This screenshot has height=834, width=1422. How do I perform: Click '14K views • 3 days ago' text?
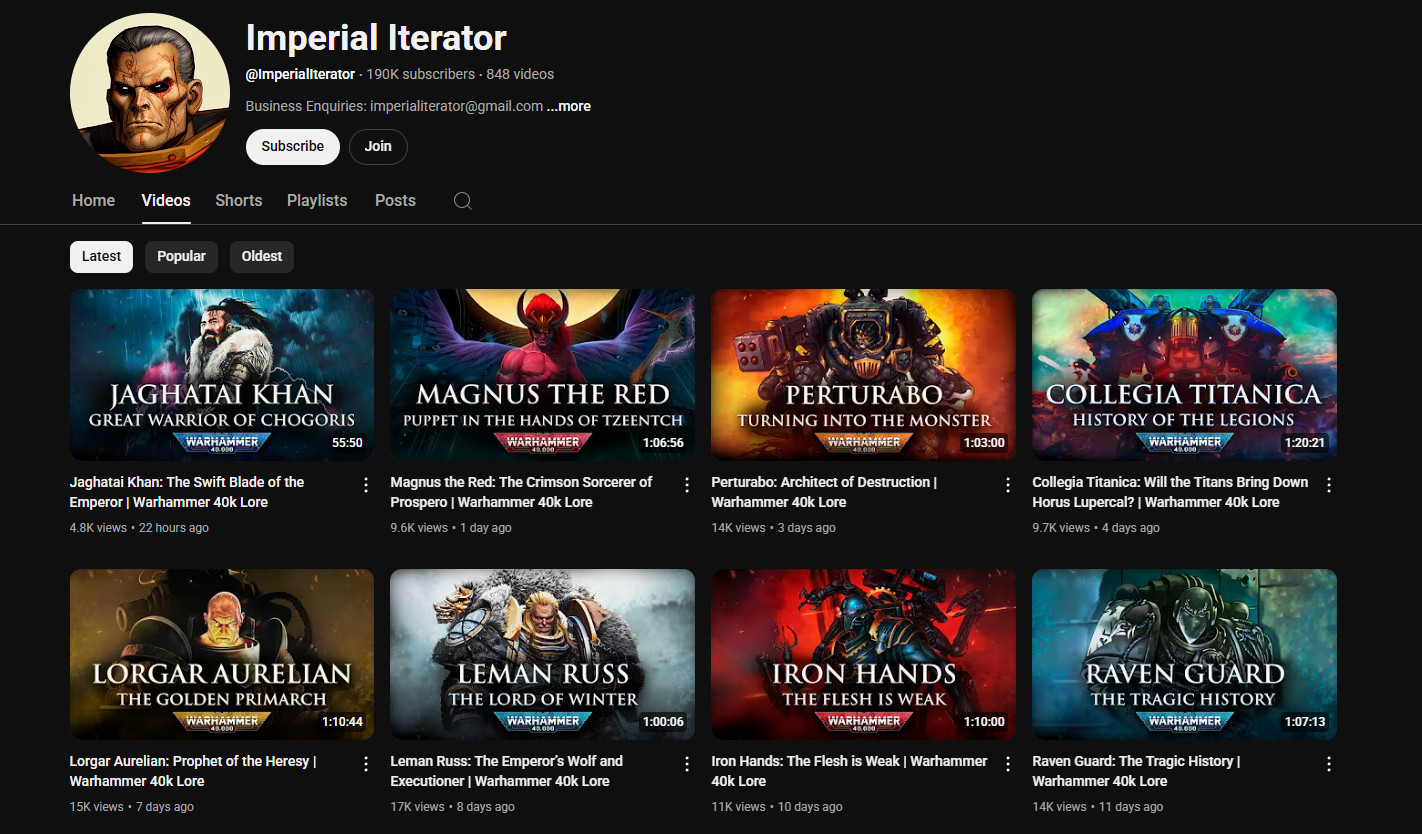(773, 528)
